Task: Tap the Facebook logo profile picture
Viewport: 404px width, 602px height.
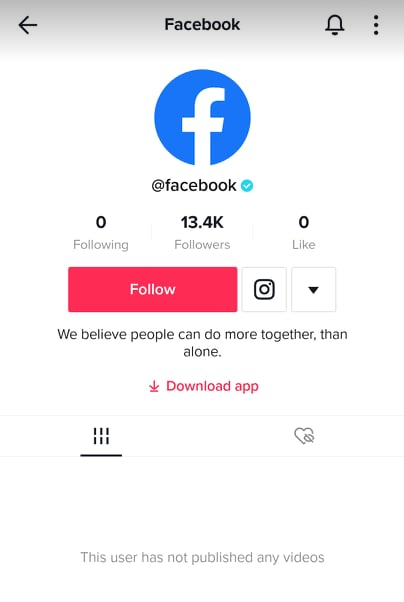Action: 202,117
